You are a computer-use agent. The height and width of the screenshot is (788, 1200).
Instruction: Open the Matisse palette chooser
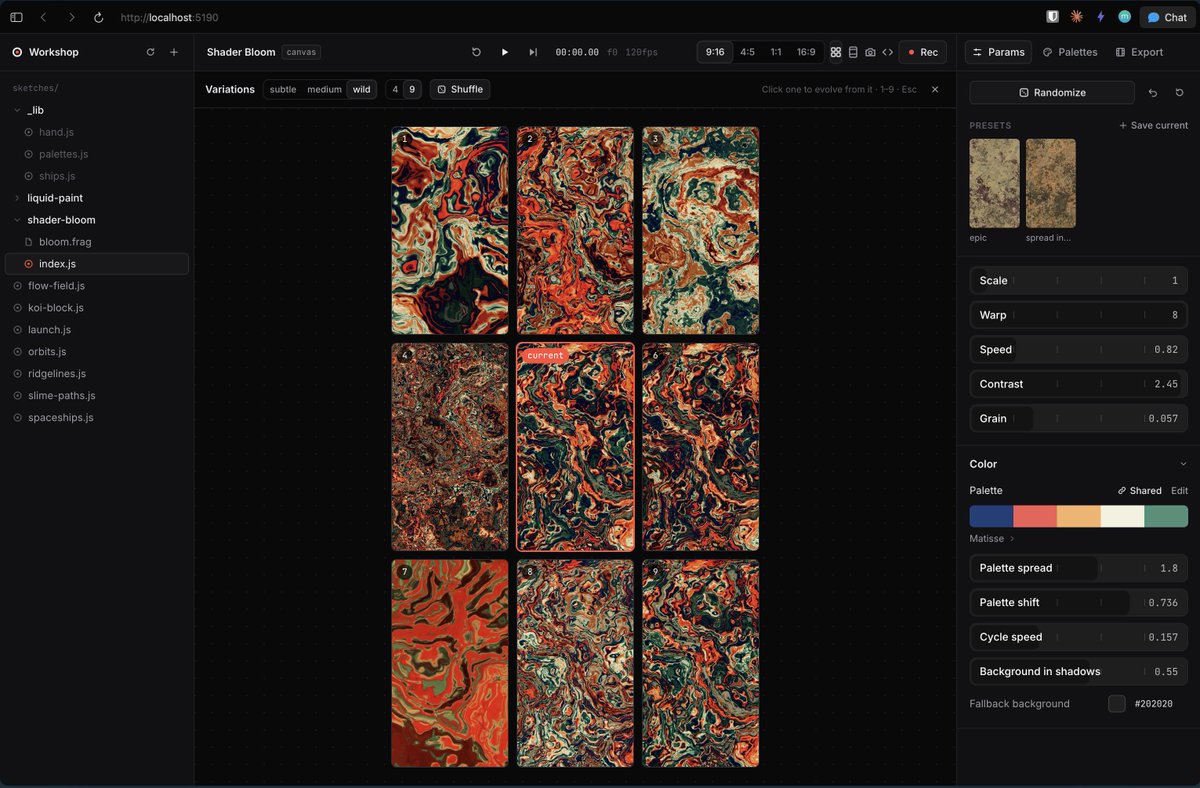point(991,538)
